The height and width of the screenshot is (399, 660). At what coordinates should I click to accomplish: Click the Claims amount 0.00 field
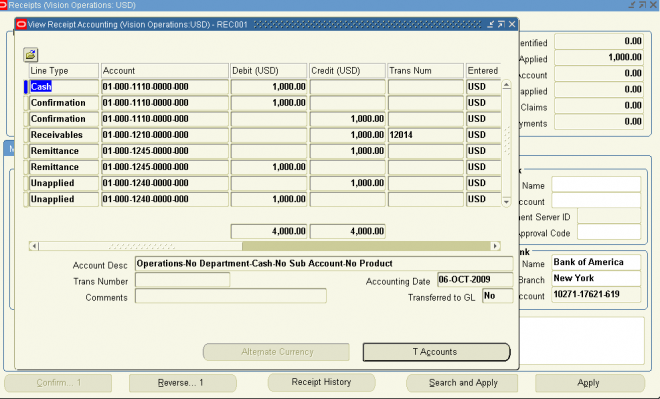coord(599,106)
